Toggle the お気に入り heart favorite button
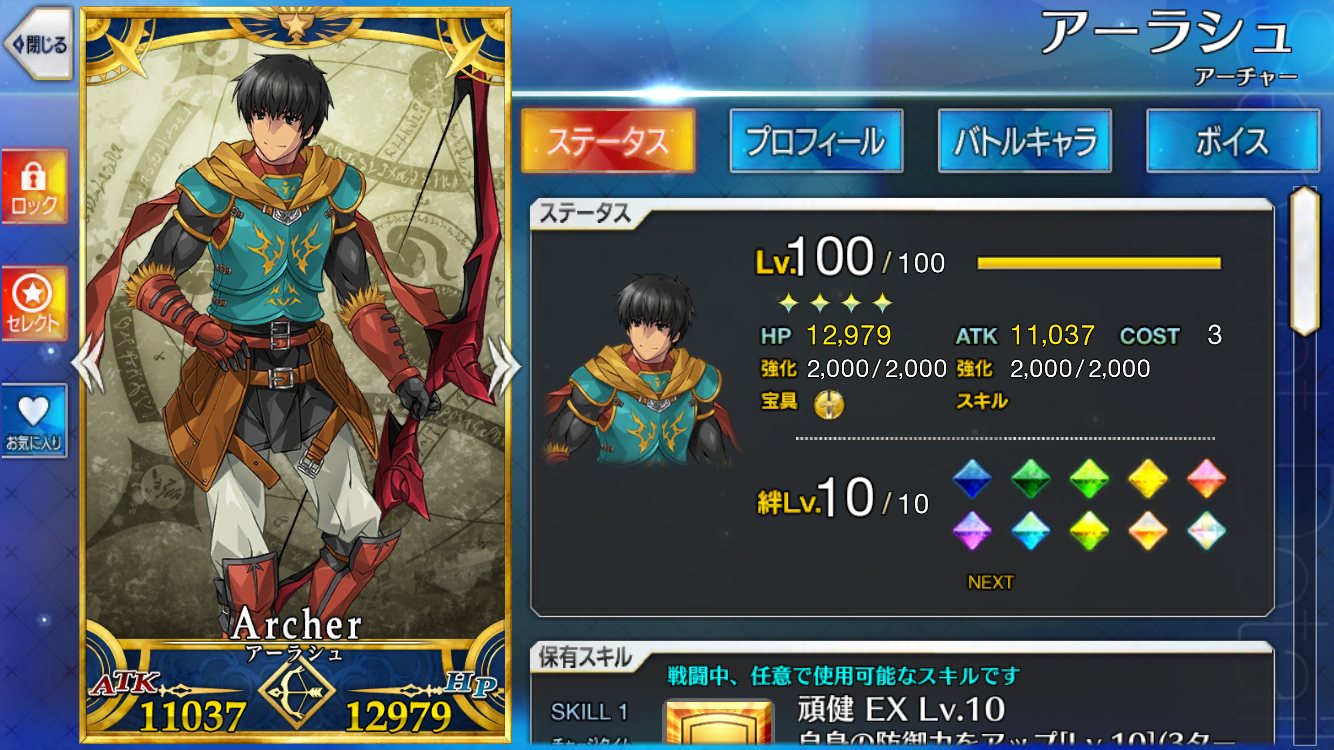 coord(35,421)
